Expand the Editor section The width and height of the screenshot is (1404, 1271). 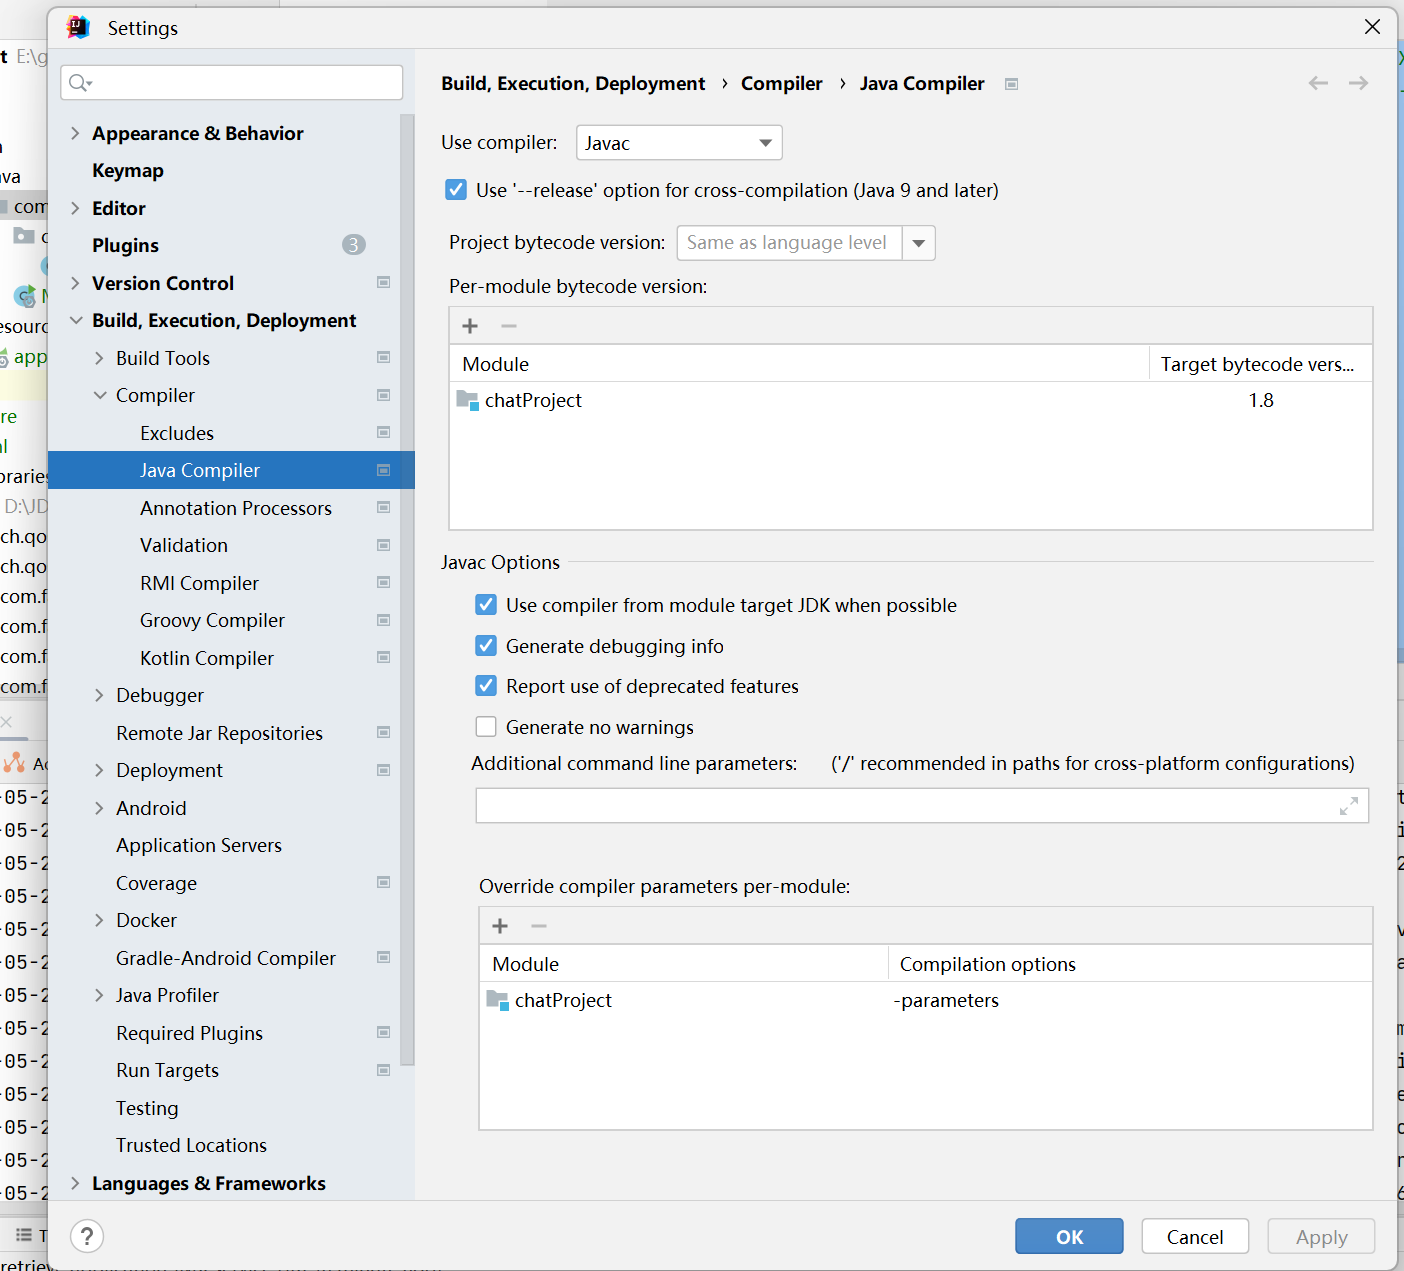pos(75,208)
